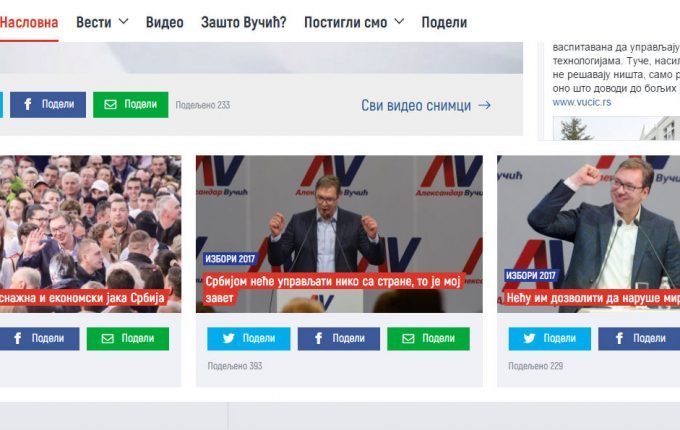Tweet the Србијом неће управљати article

pos(248,339)
